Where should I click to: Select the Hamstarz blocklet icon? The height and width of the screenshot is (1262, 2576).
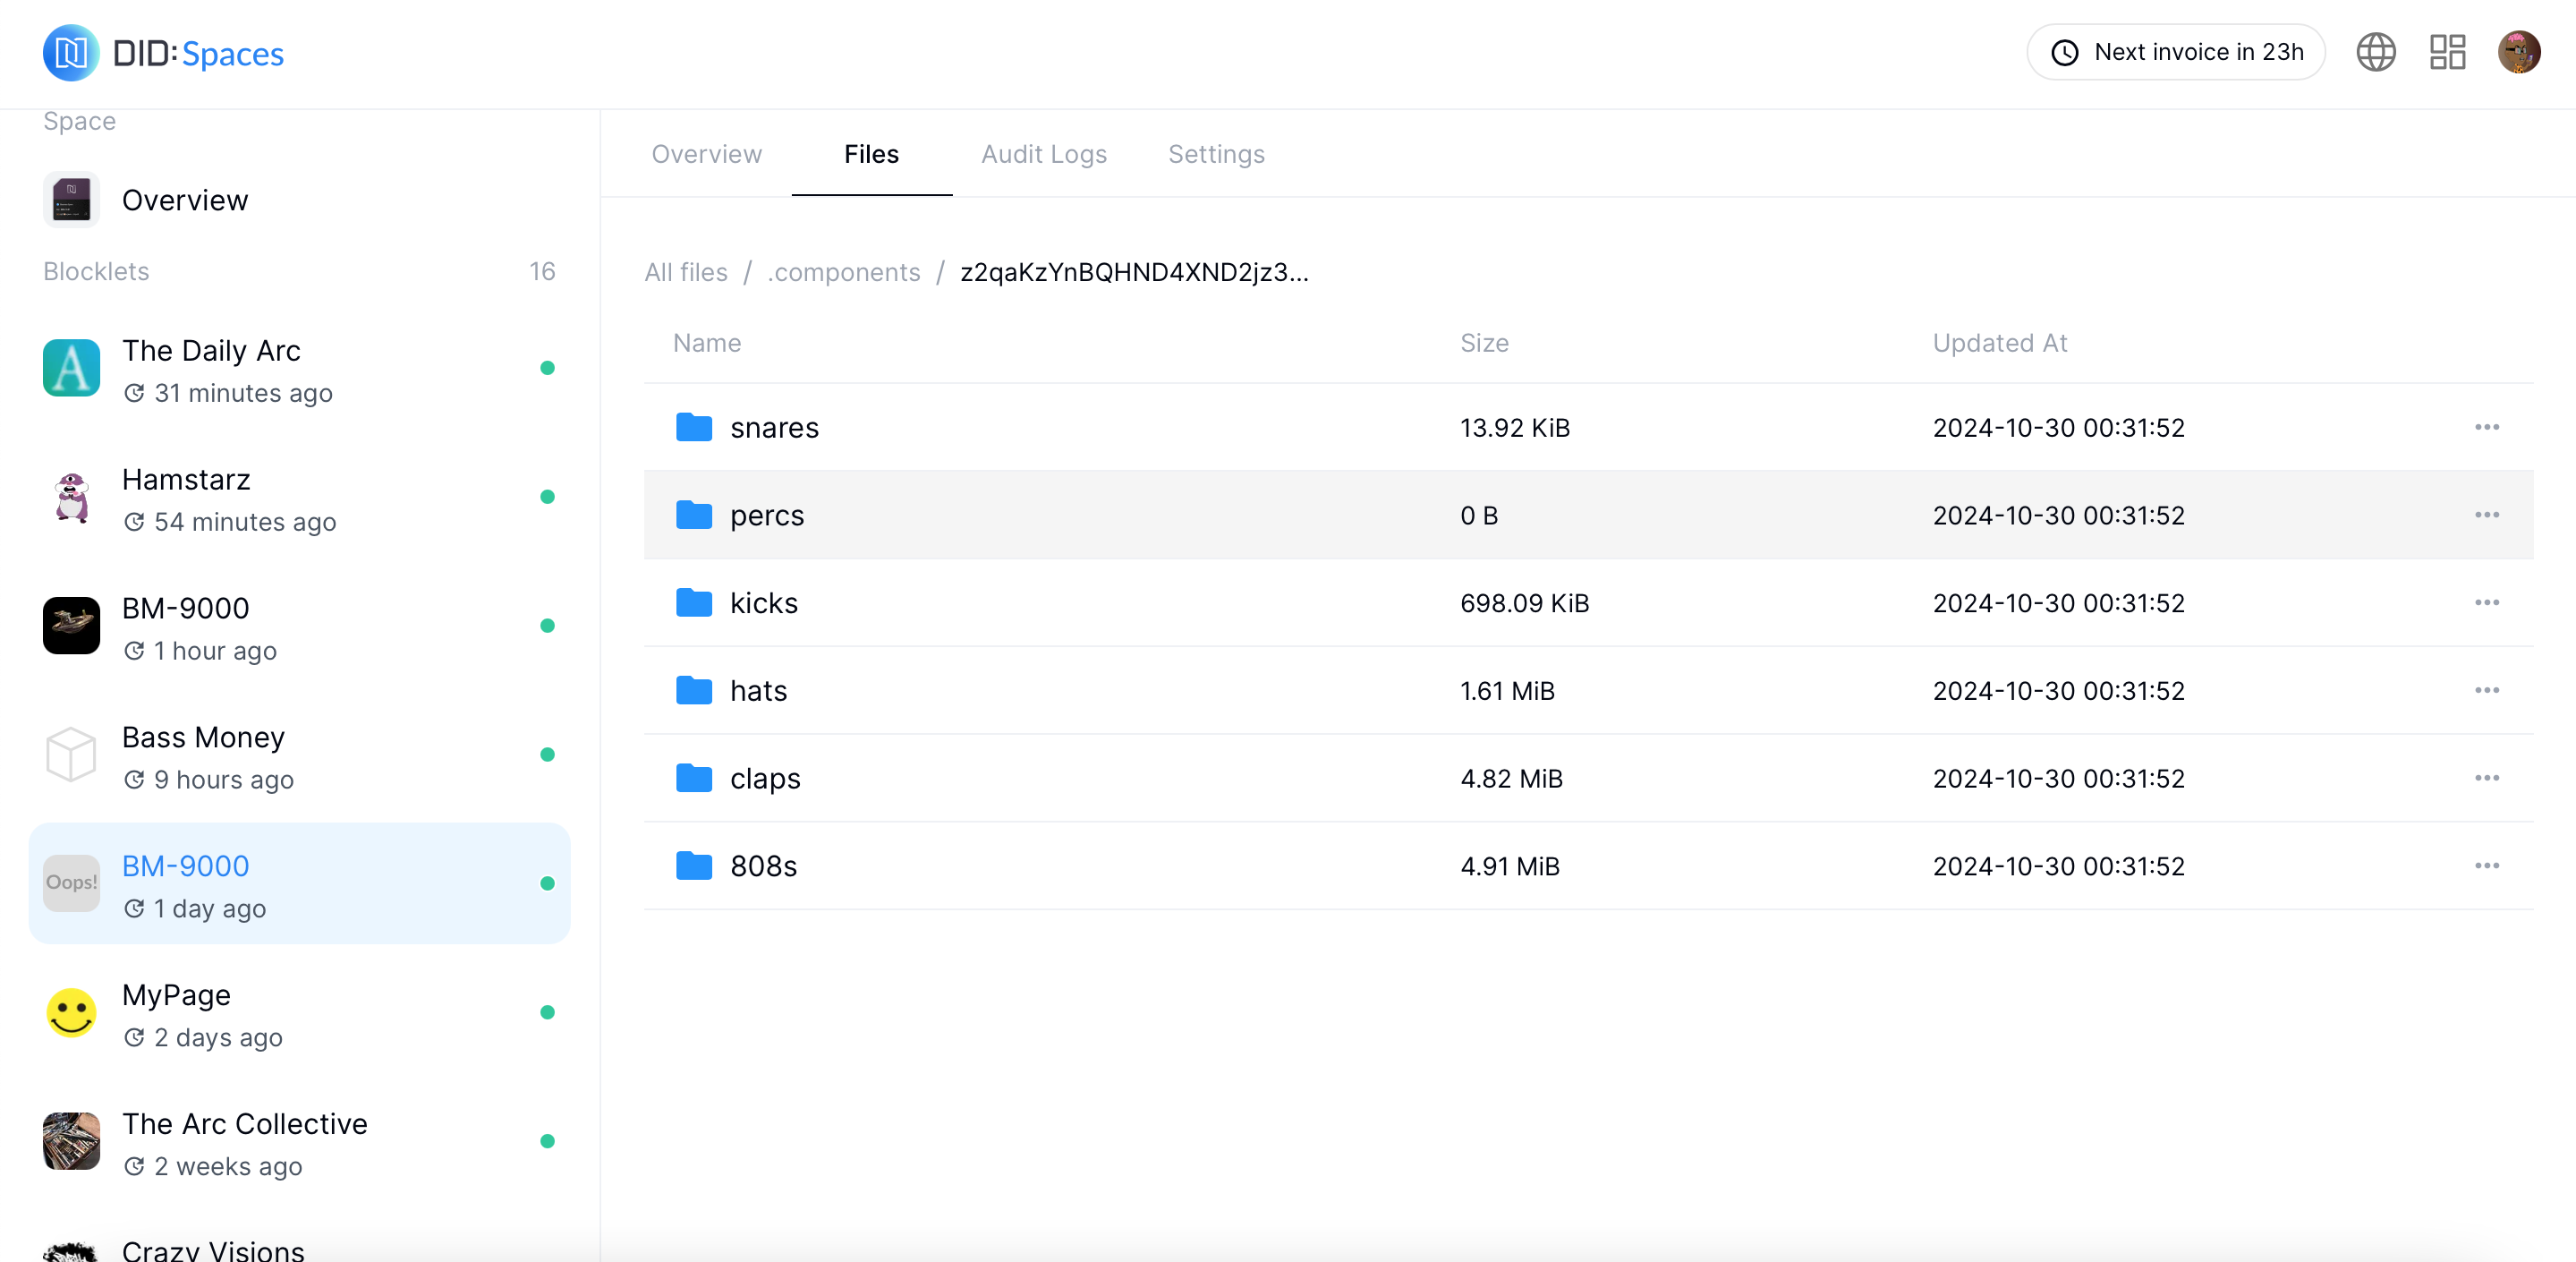(71, 497)
